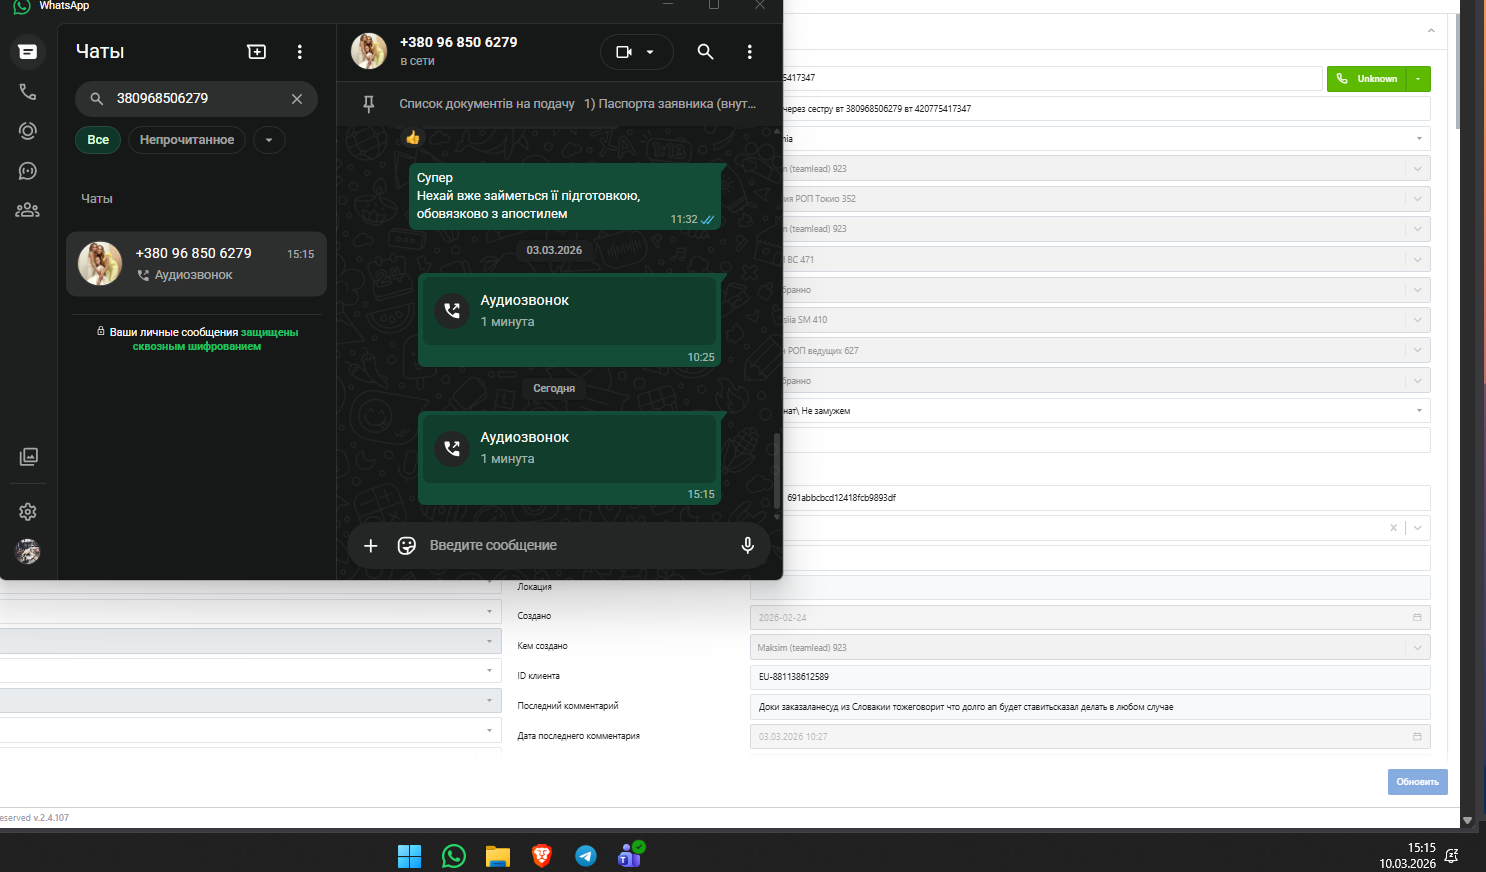Open the contact avatar in chat header
This screenshot has width=1486, height=872.
pos(369,51)
